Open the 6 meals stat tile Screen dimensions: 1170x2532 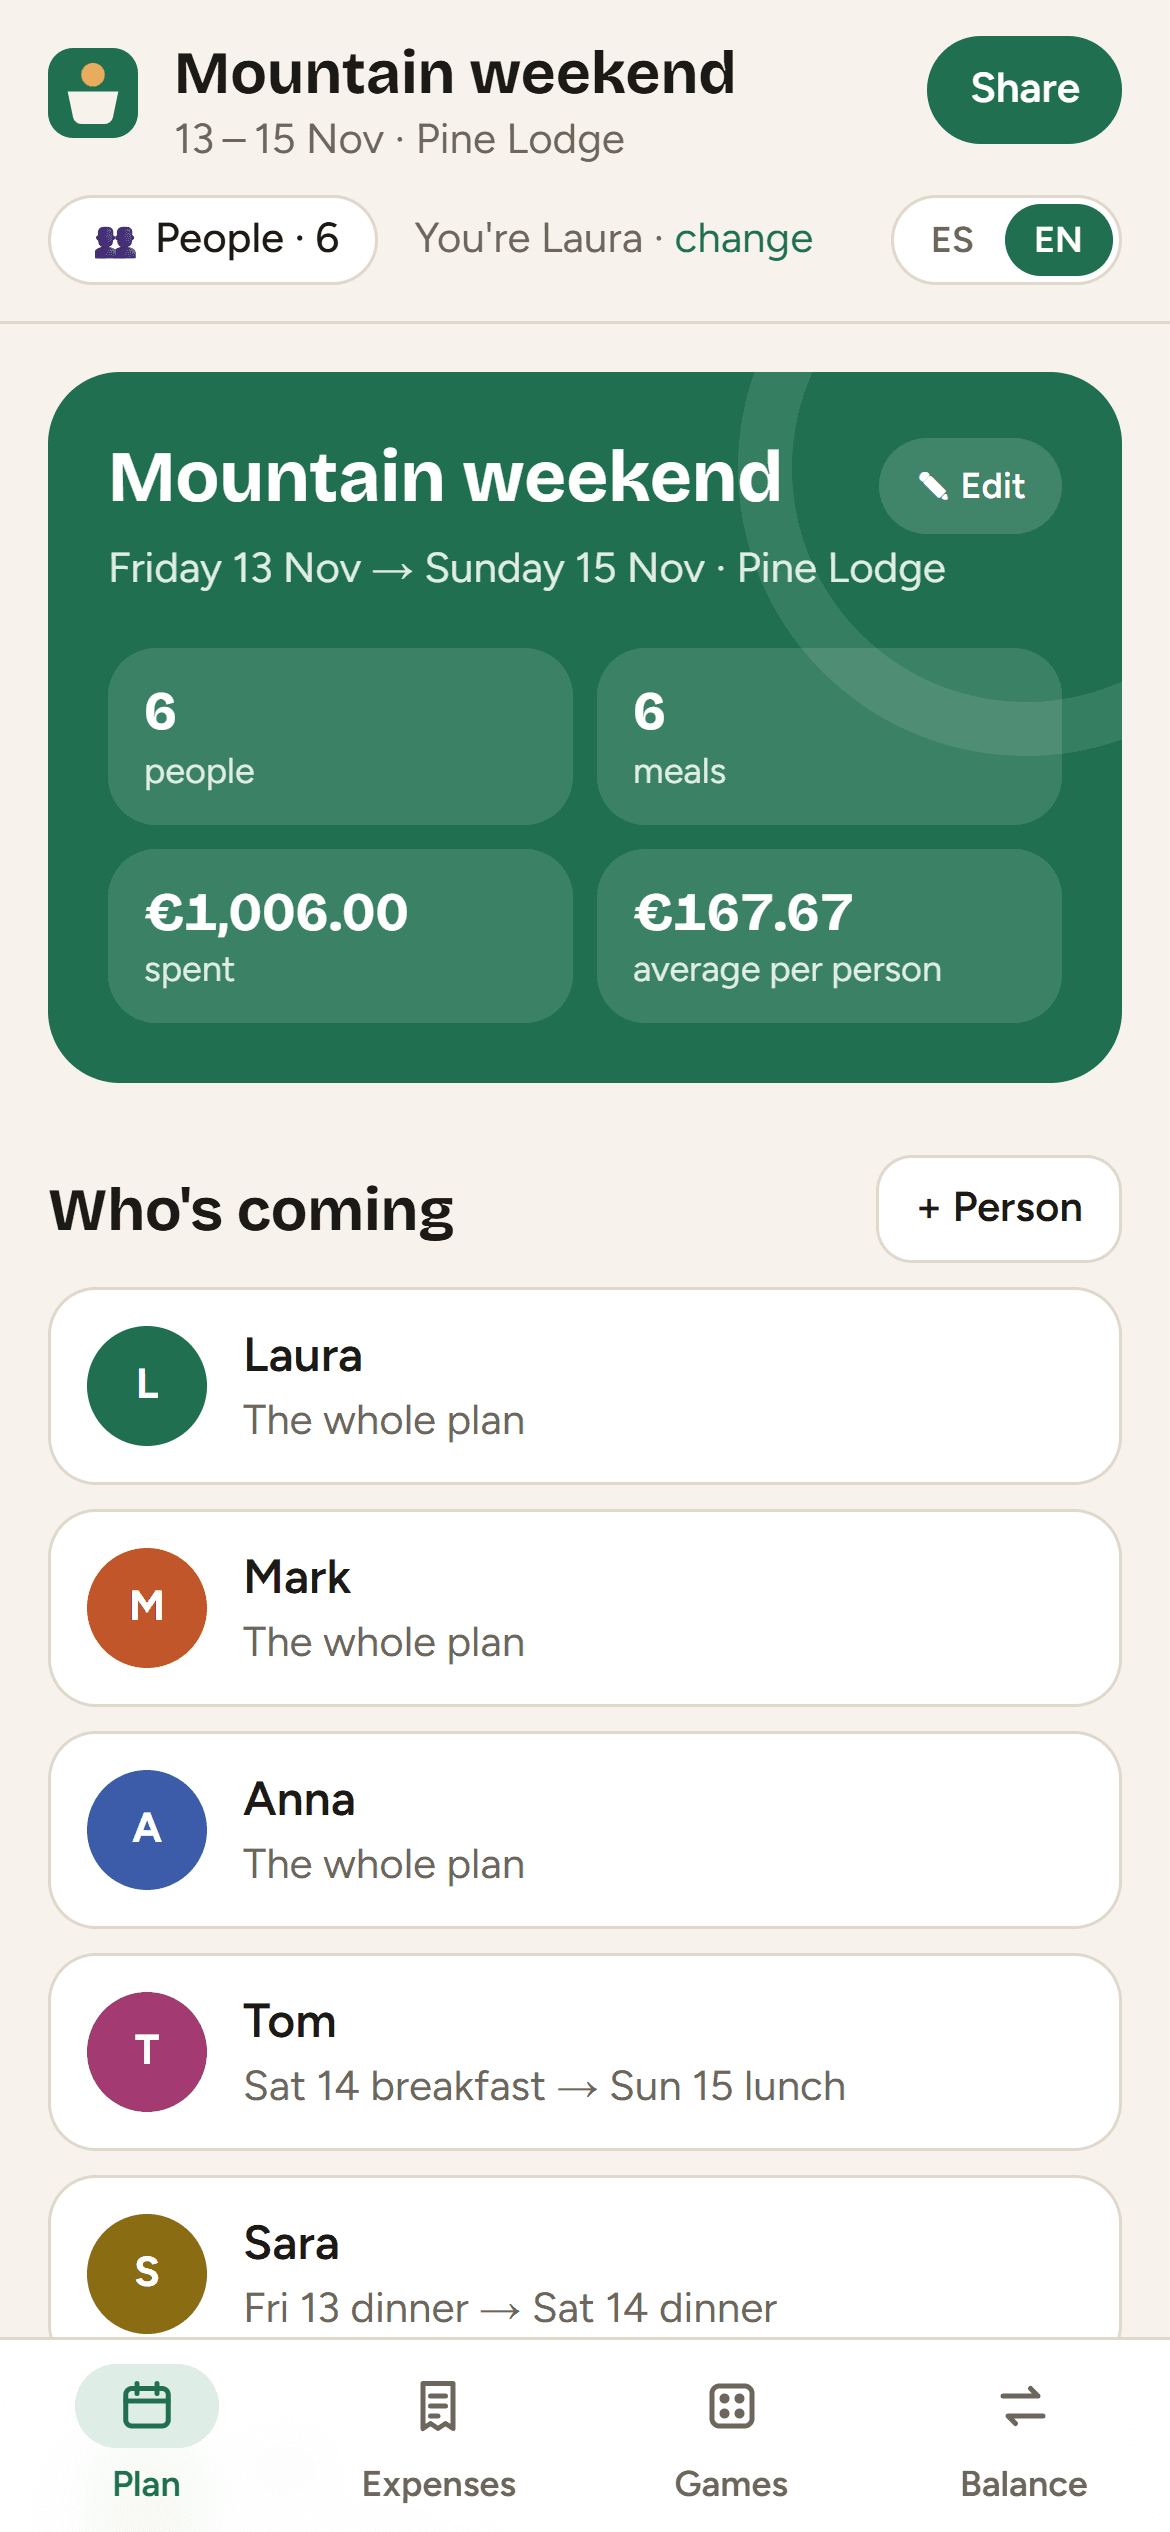[829, 736]
